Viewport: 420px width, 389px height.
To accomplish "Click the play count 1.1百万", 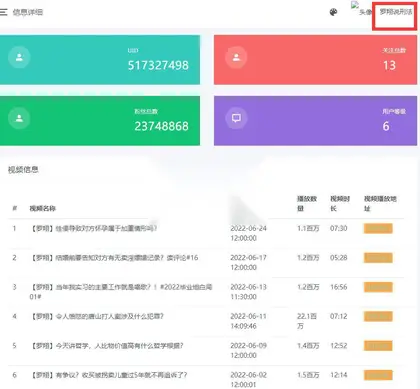I will click(308, 228).
